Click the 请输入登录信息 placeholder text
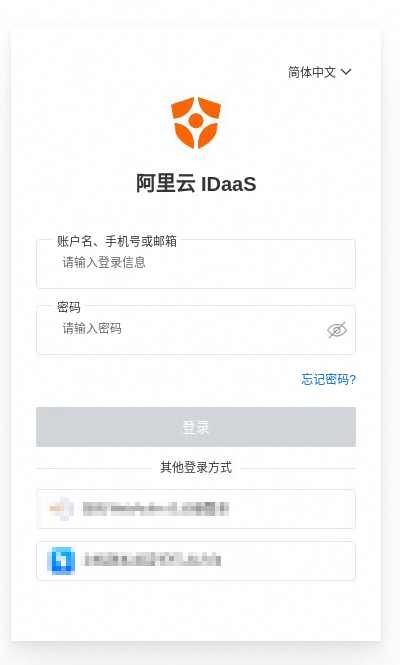 coord(104,263)
